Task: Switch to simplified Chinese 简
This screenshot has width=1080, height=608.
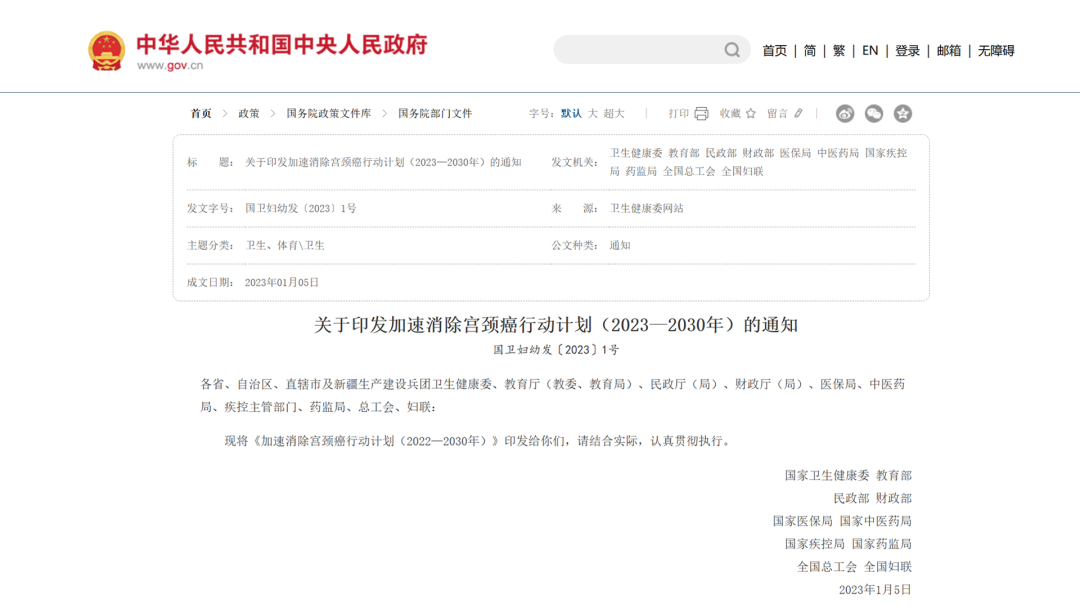Action: coord(810,51)
